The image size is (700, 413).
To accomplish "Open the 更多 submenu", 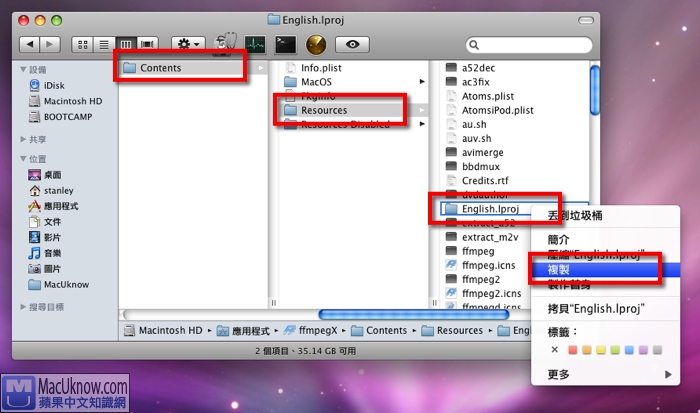I will 605,374.
